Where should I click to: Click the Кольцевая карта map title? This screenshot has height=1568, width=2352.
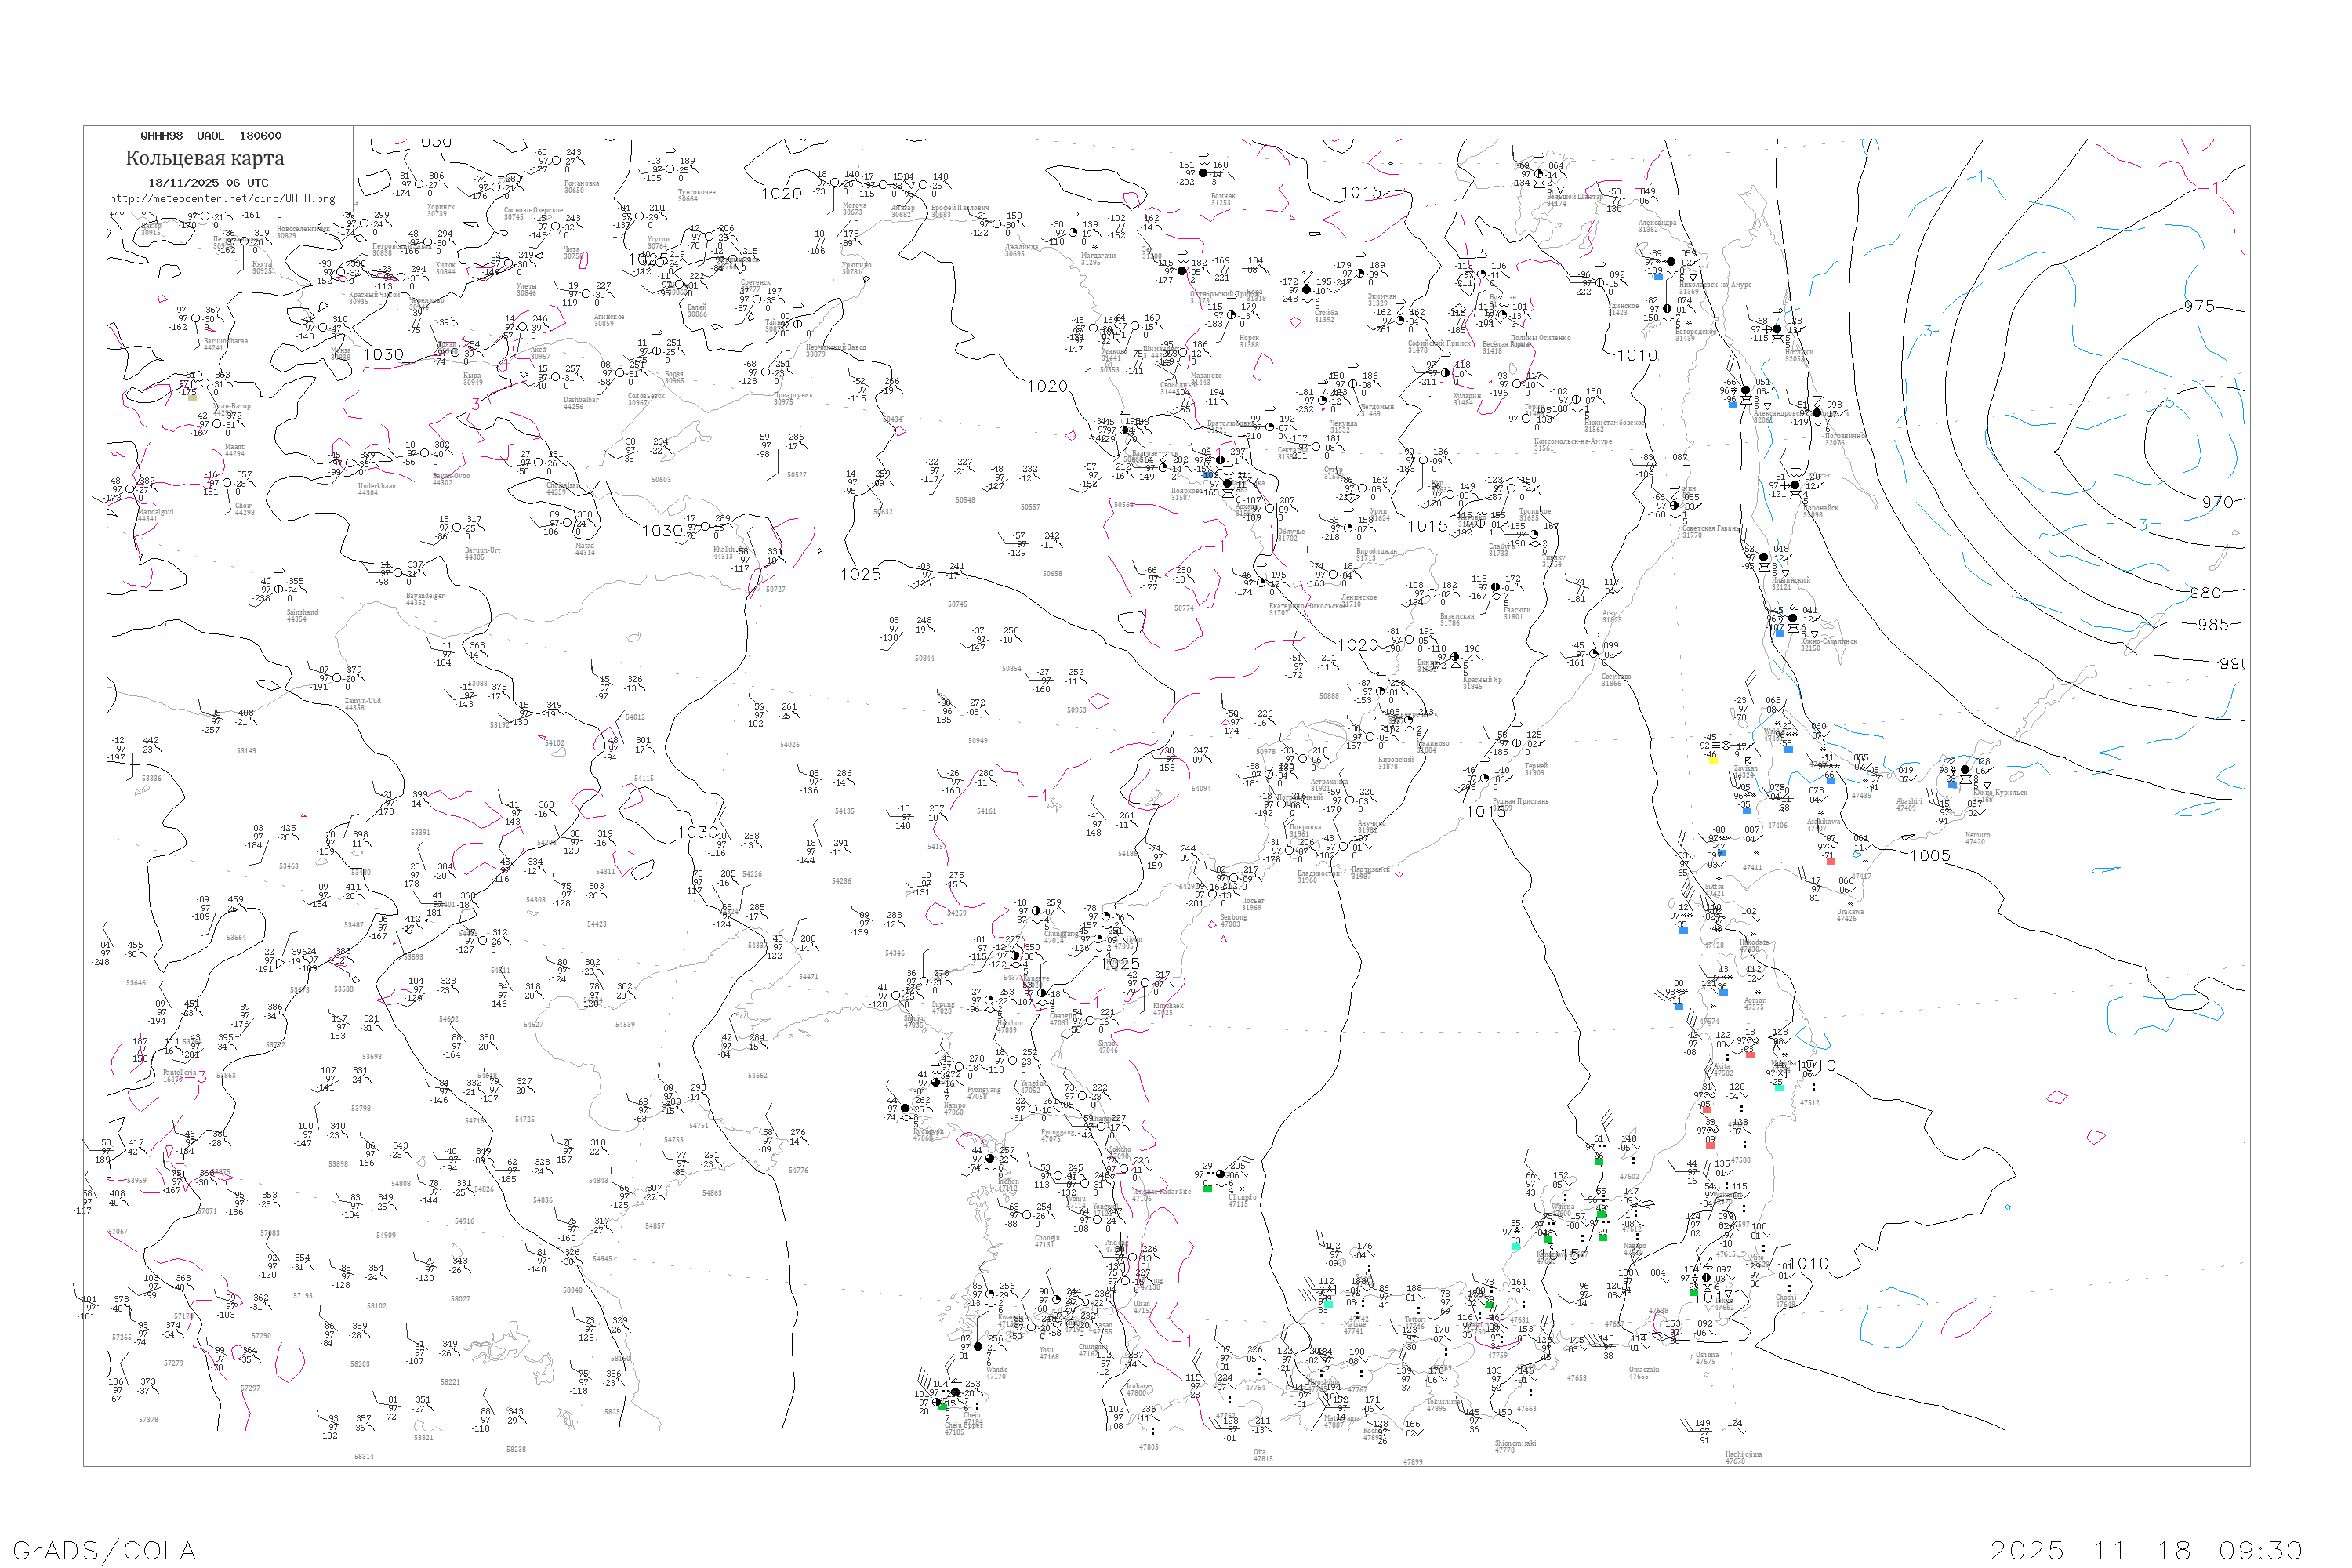click(x=205, y=158)
